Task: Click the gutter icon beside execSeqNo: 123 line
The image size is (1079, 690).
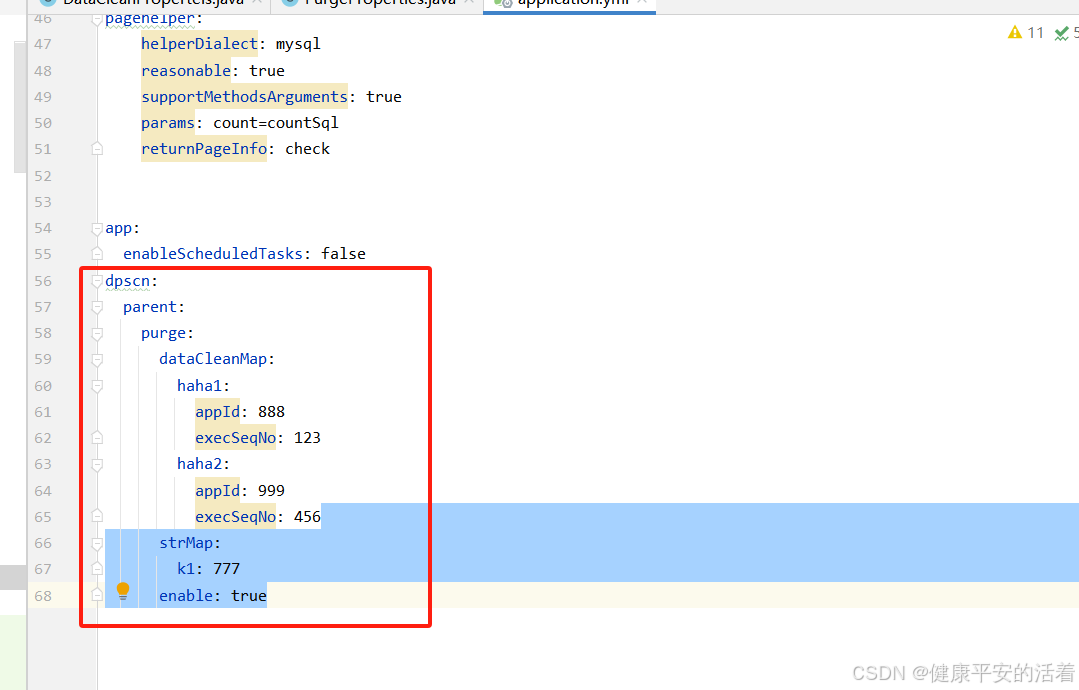Action: point(96,437)
